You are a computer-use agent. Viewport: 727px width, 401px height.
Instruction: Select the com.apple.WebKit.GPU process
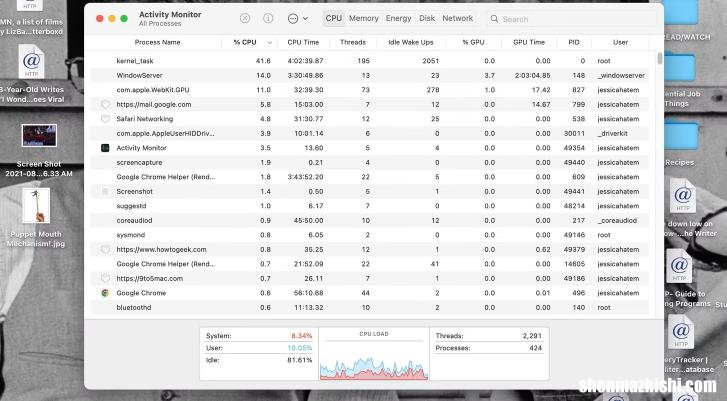point(370,90)
